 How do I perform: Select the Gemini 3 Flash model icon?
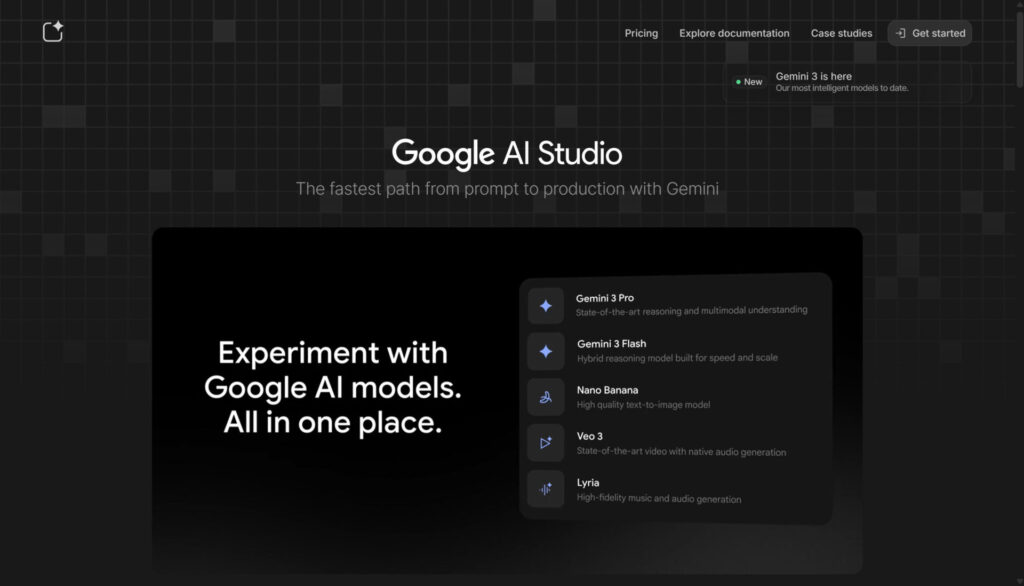[545, 351]
